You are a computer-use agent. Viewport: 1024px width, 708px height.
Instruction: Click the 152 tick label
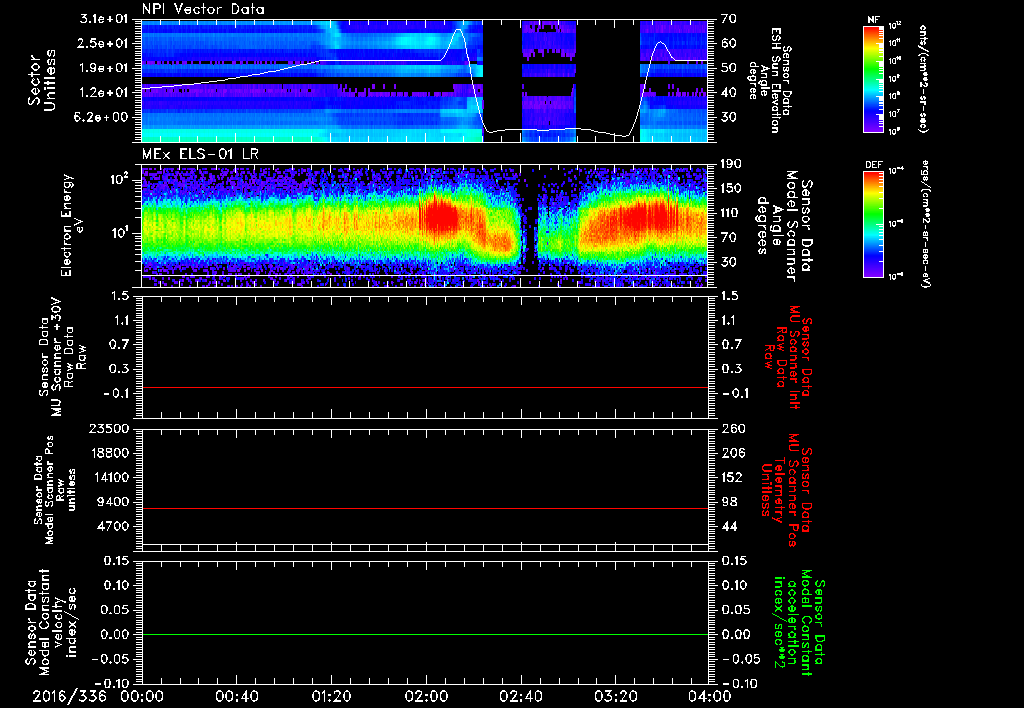[731, 477]
